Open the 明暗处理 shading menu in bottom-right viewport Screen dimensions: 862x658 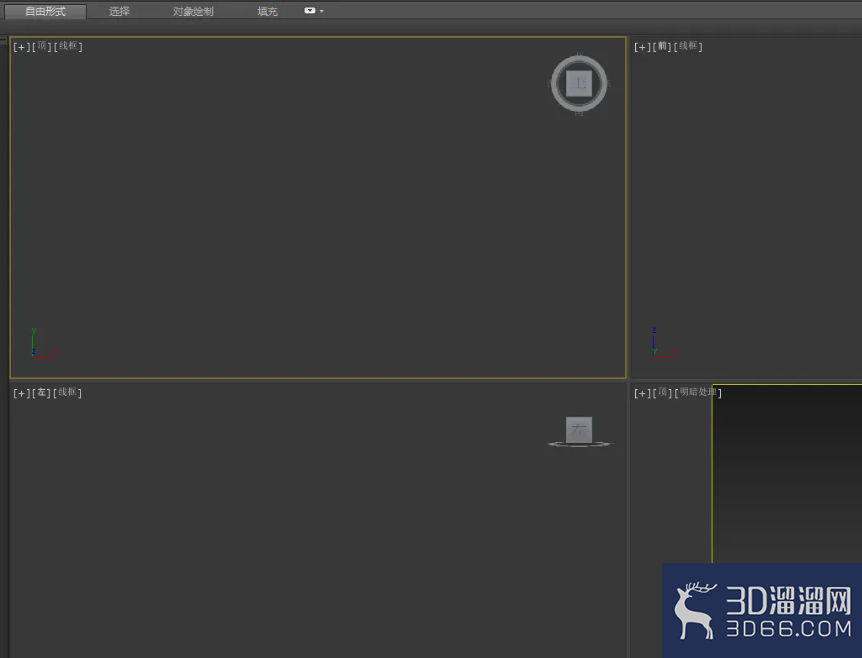click(x=698, y=392)
